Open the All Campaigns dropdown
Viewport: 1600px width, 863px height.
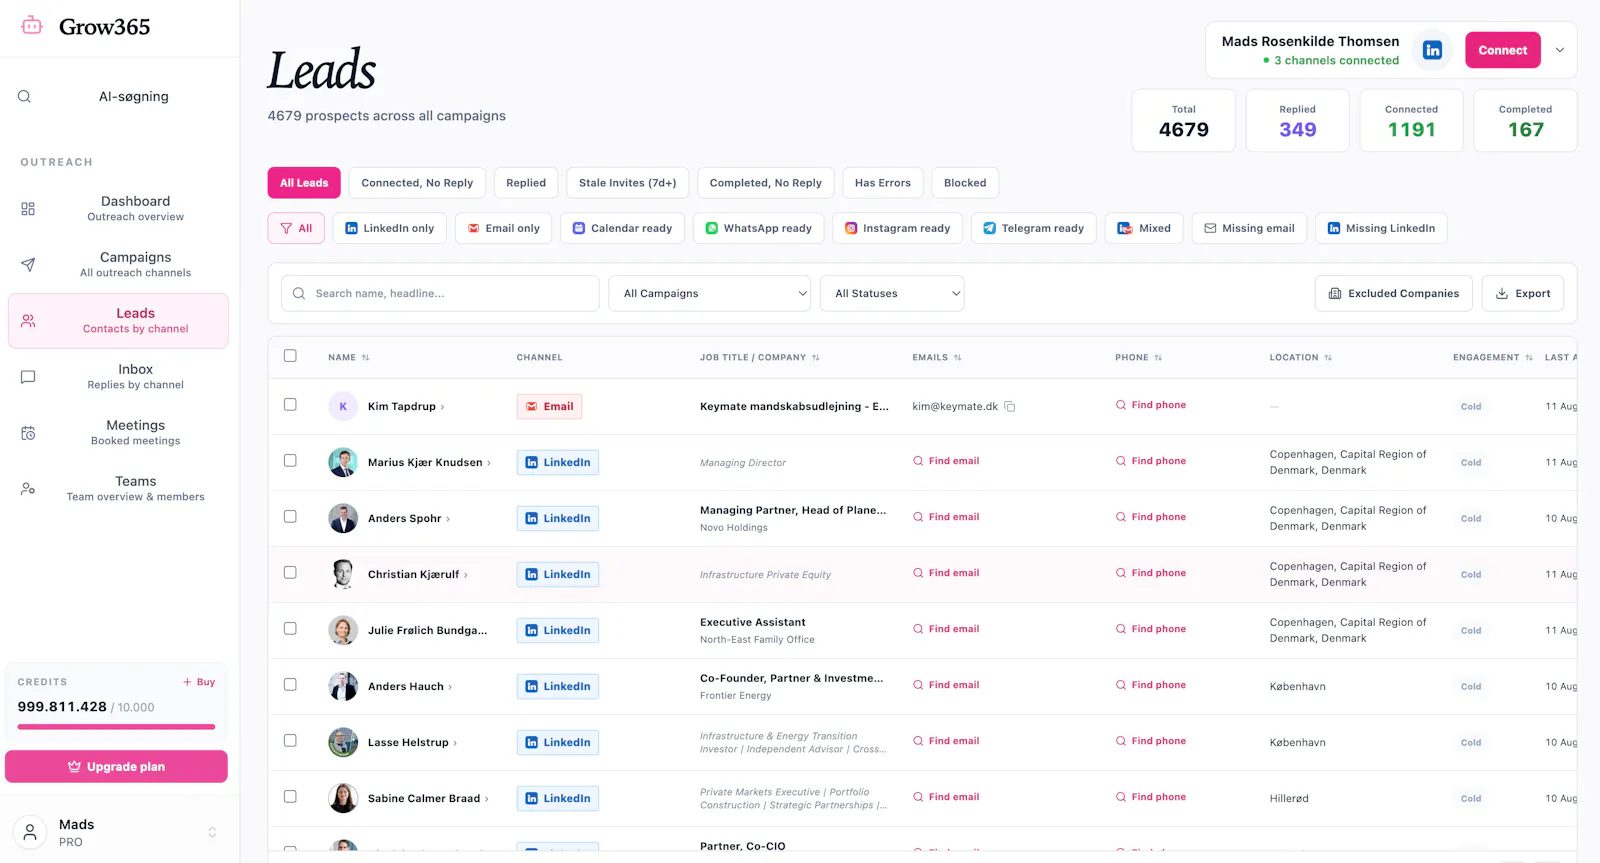pos(710,294)
